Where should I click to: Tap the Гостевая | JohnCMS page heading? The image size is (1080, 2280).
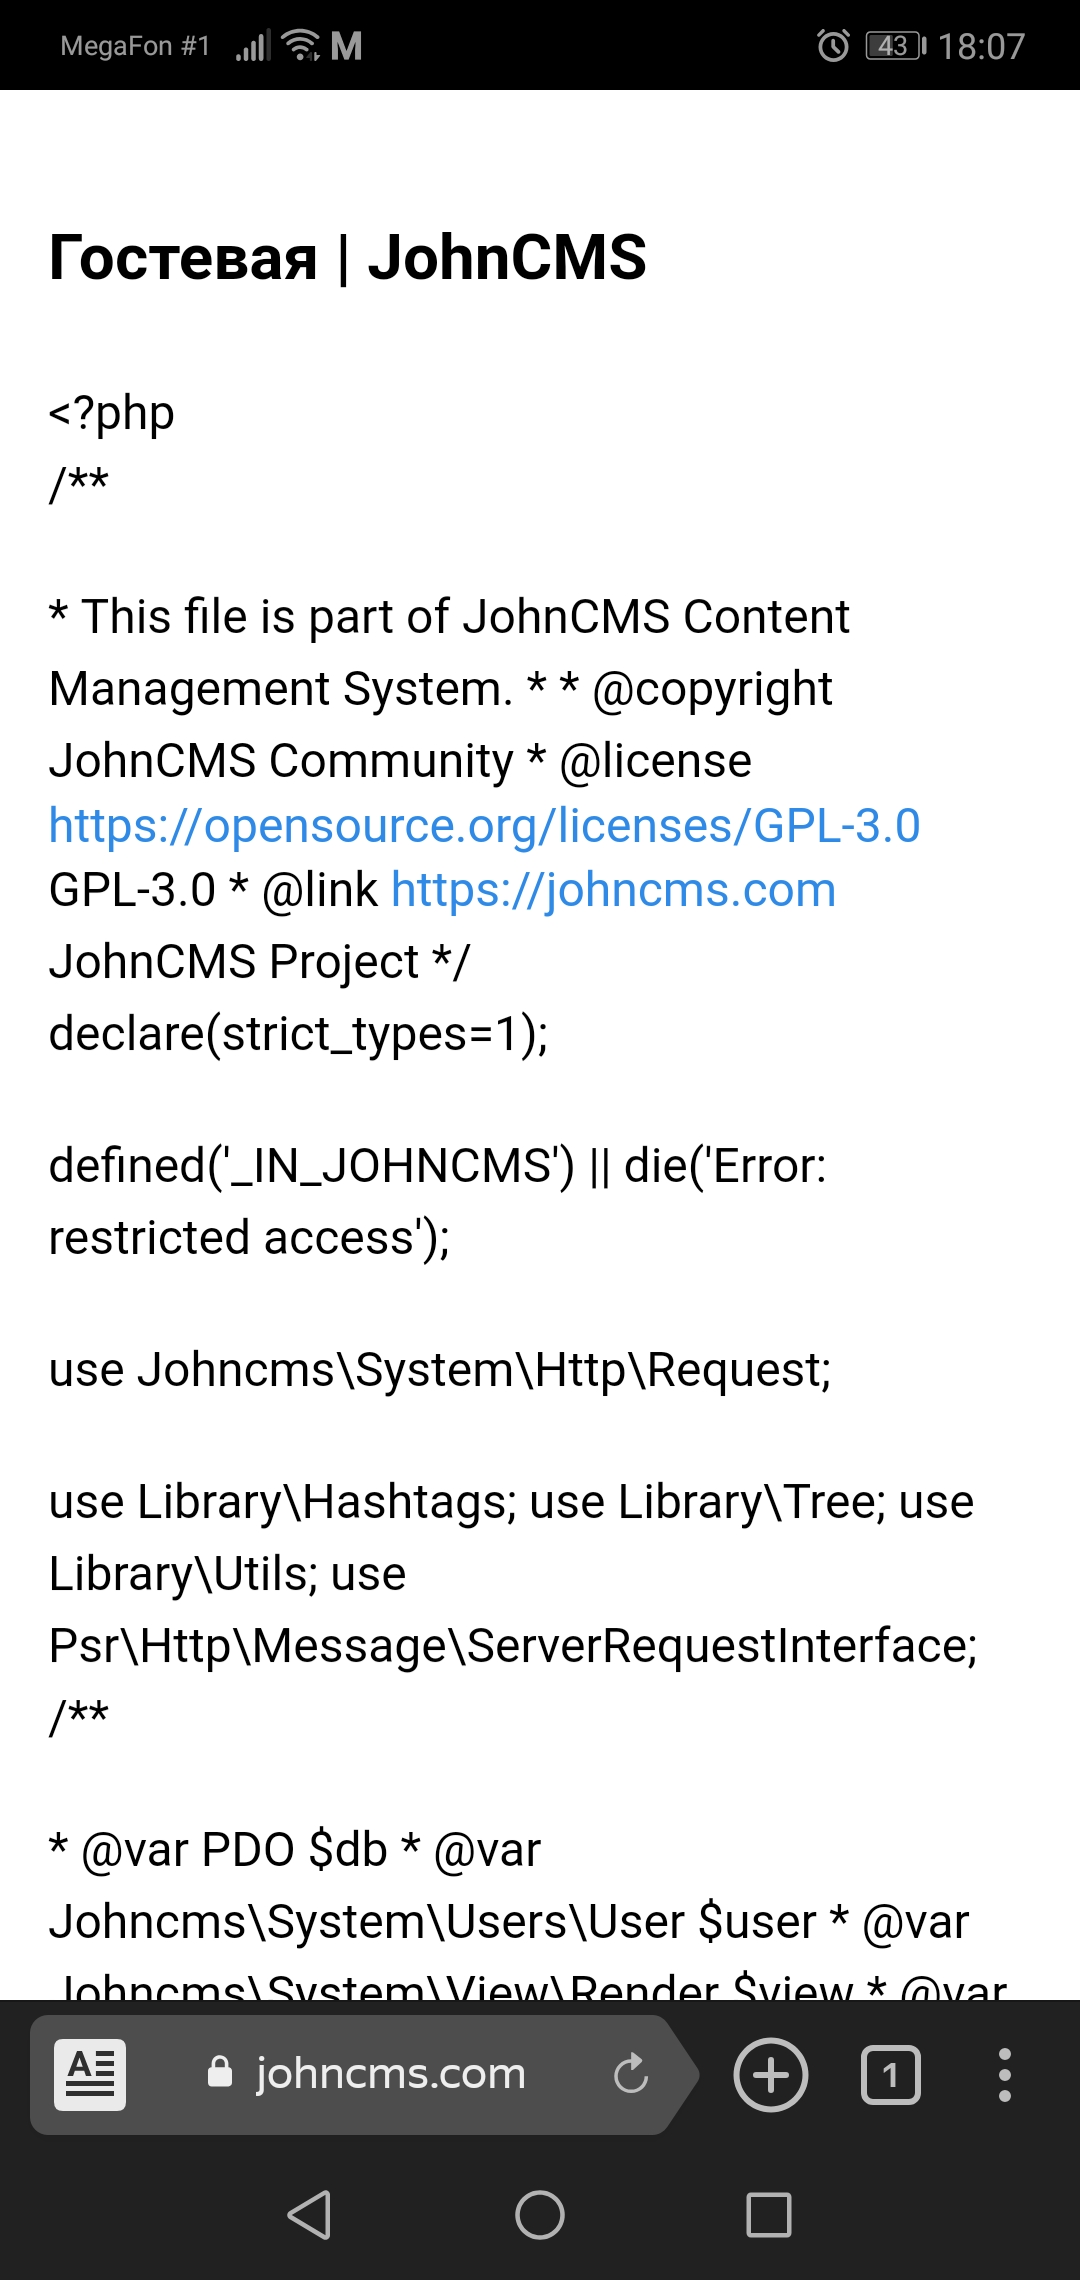pyautogui.click(x=347, y=258)
